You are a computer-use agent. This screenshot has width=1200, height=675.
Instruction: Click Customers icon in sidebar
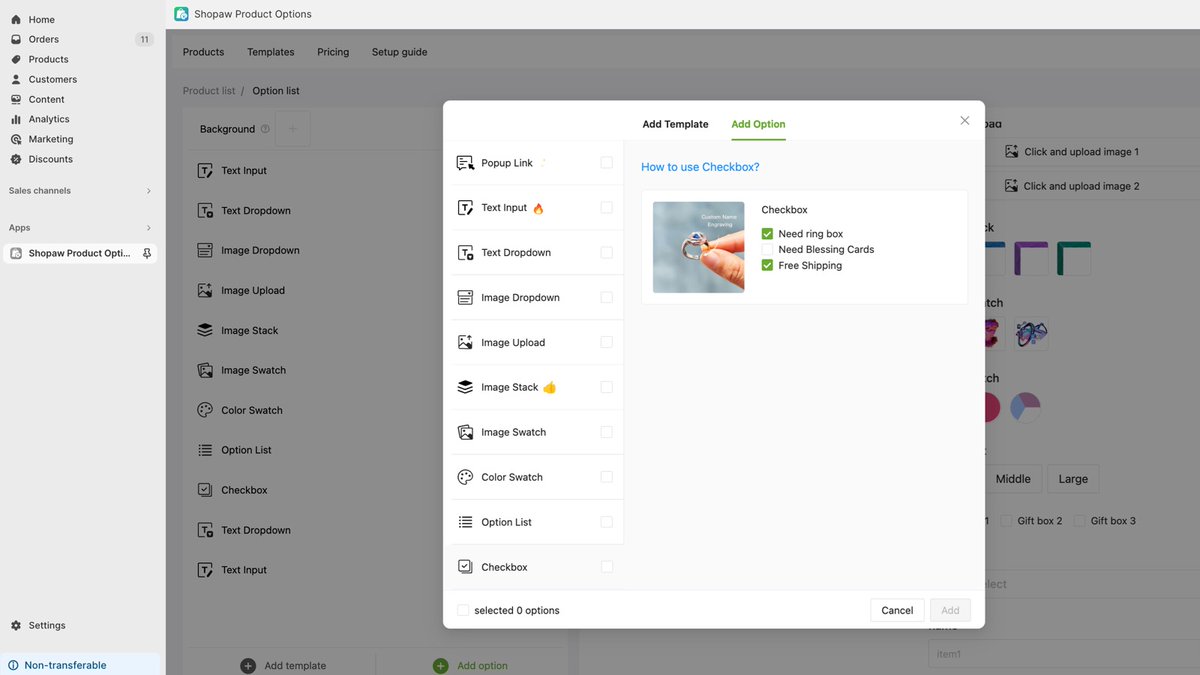coord(16,79)
